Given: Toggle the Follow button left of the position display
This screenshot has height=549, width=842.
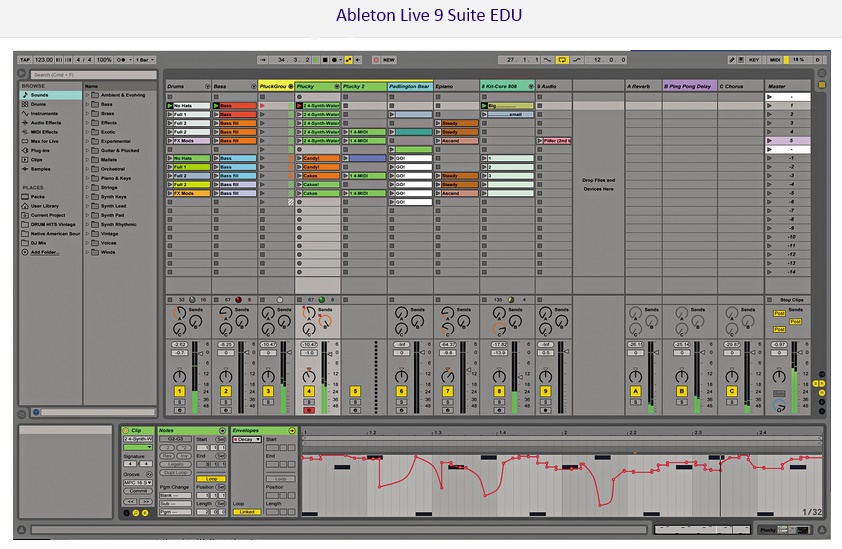Looking at the screenshot, I should [263, 60].
